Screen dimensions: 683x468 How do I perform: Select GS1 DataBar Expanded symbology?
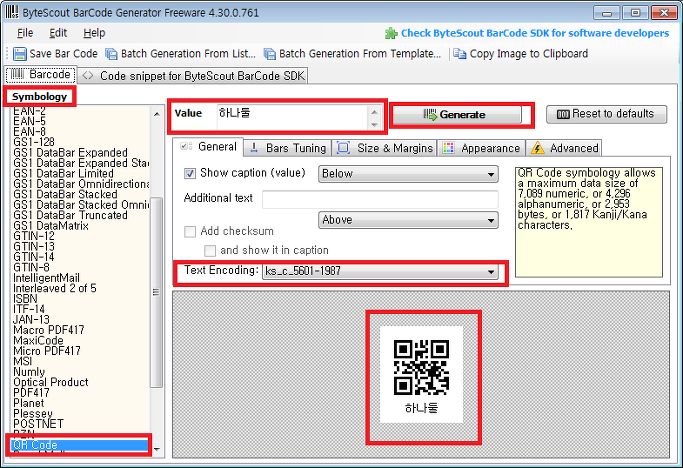click(x=70, y=153)
